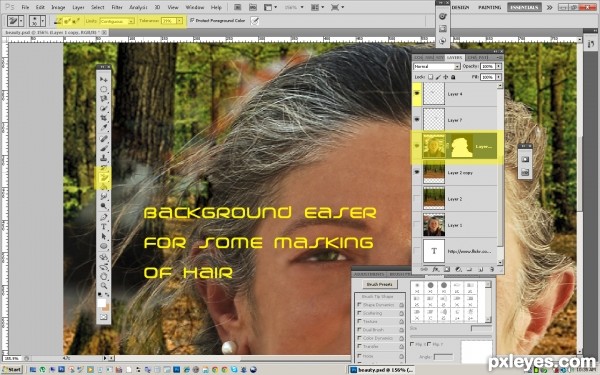
Task: Switch to the Layers panel tab
Action: pos(454,57)
